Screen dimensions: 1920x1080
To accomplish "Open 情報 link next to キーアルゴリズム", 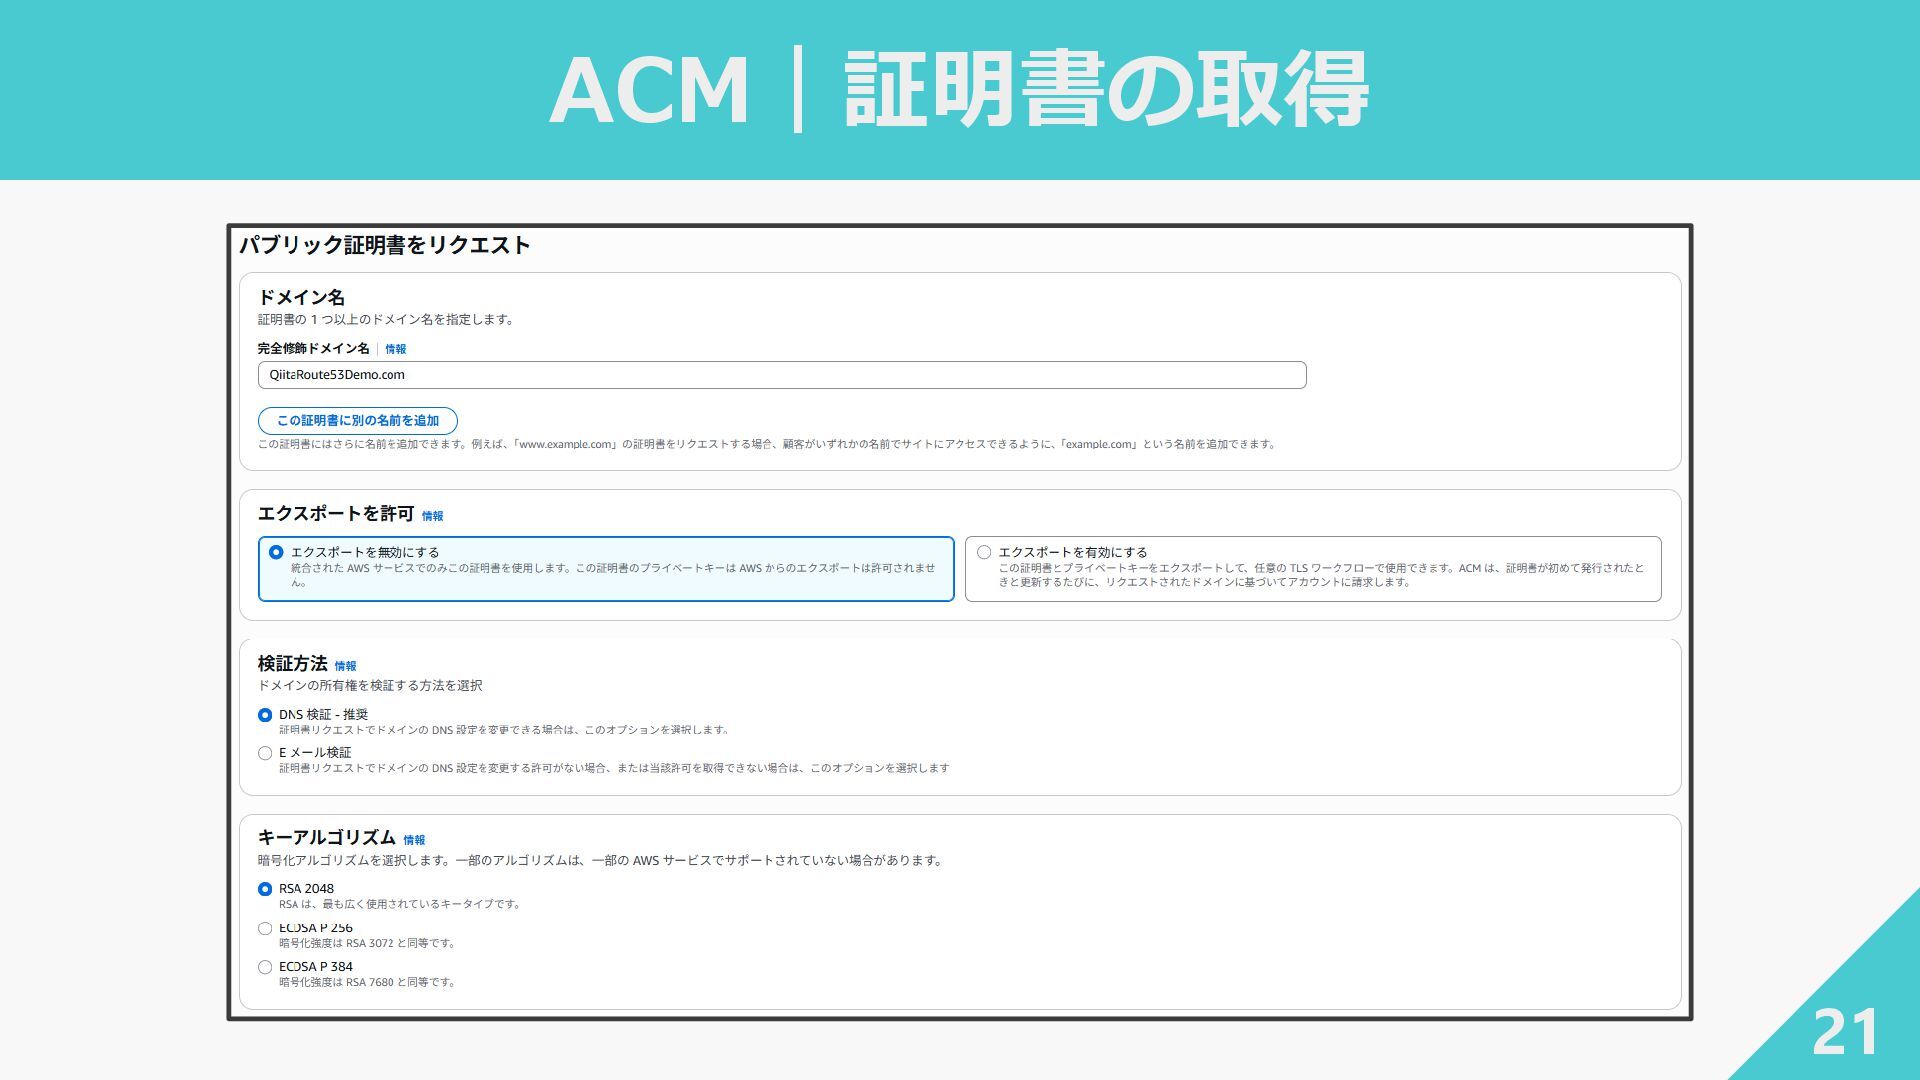I will tap(415, 840).
